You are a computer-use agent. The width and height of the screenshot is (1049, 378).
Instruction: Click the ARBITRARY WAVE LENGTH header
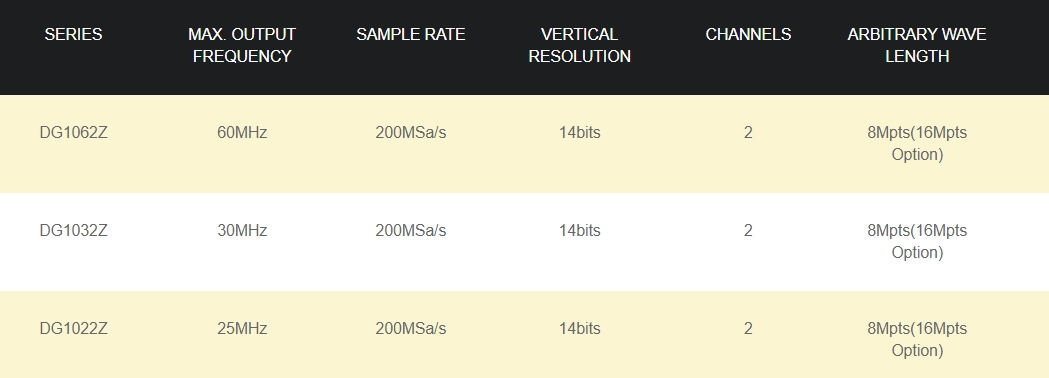pyautogui.click(x=917, y=45)
